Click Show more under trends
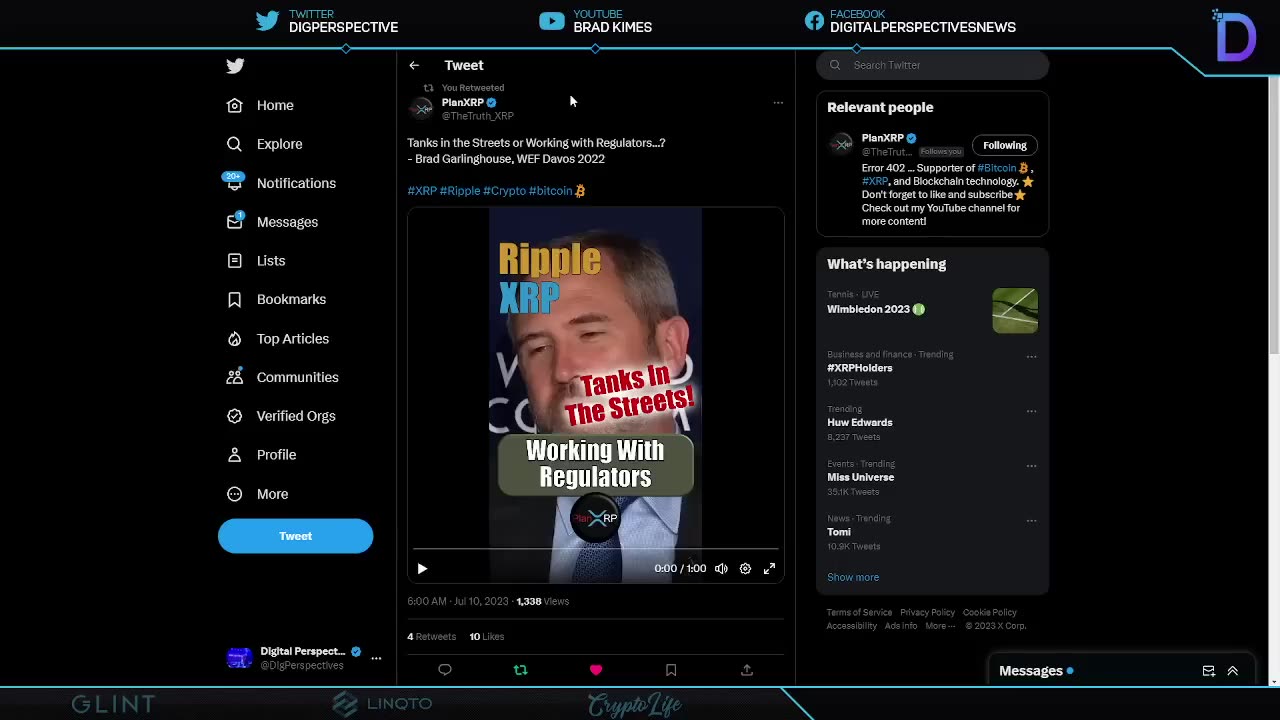 point(853,577)
